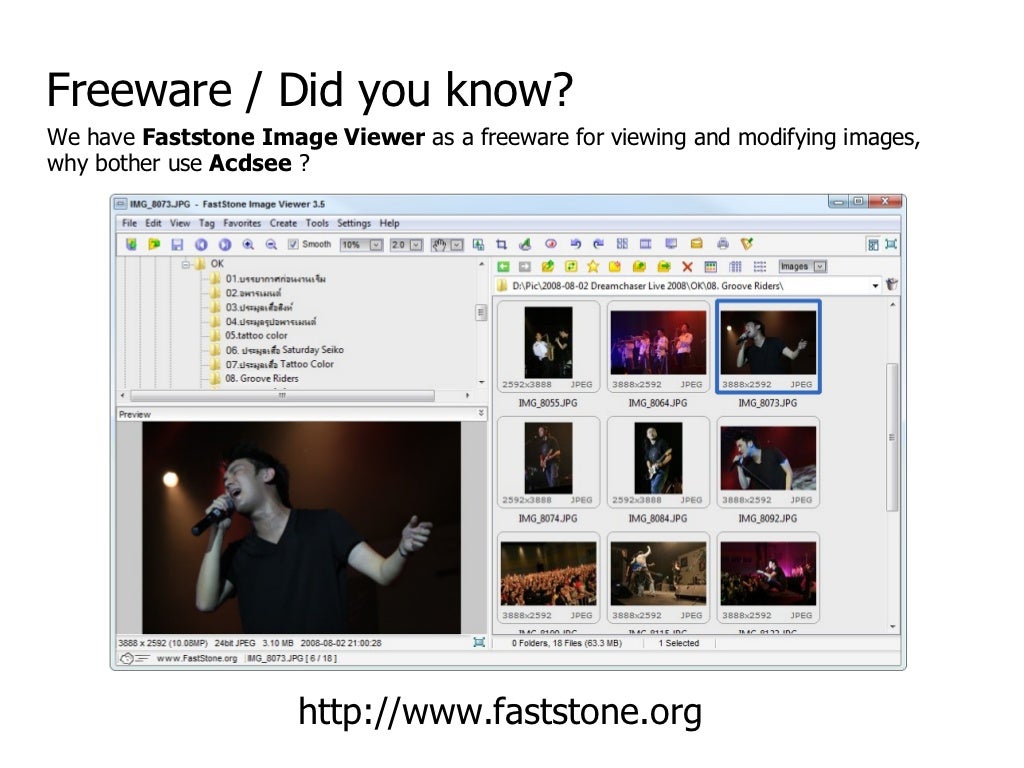The image size is (1024, 768).
Task: Toggle the Smooth checkbox
Action: (293, 244)
